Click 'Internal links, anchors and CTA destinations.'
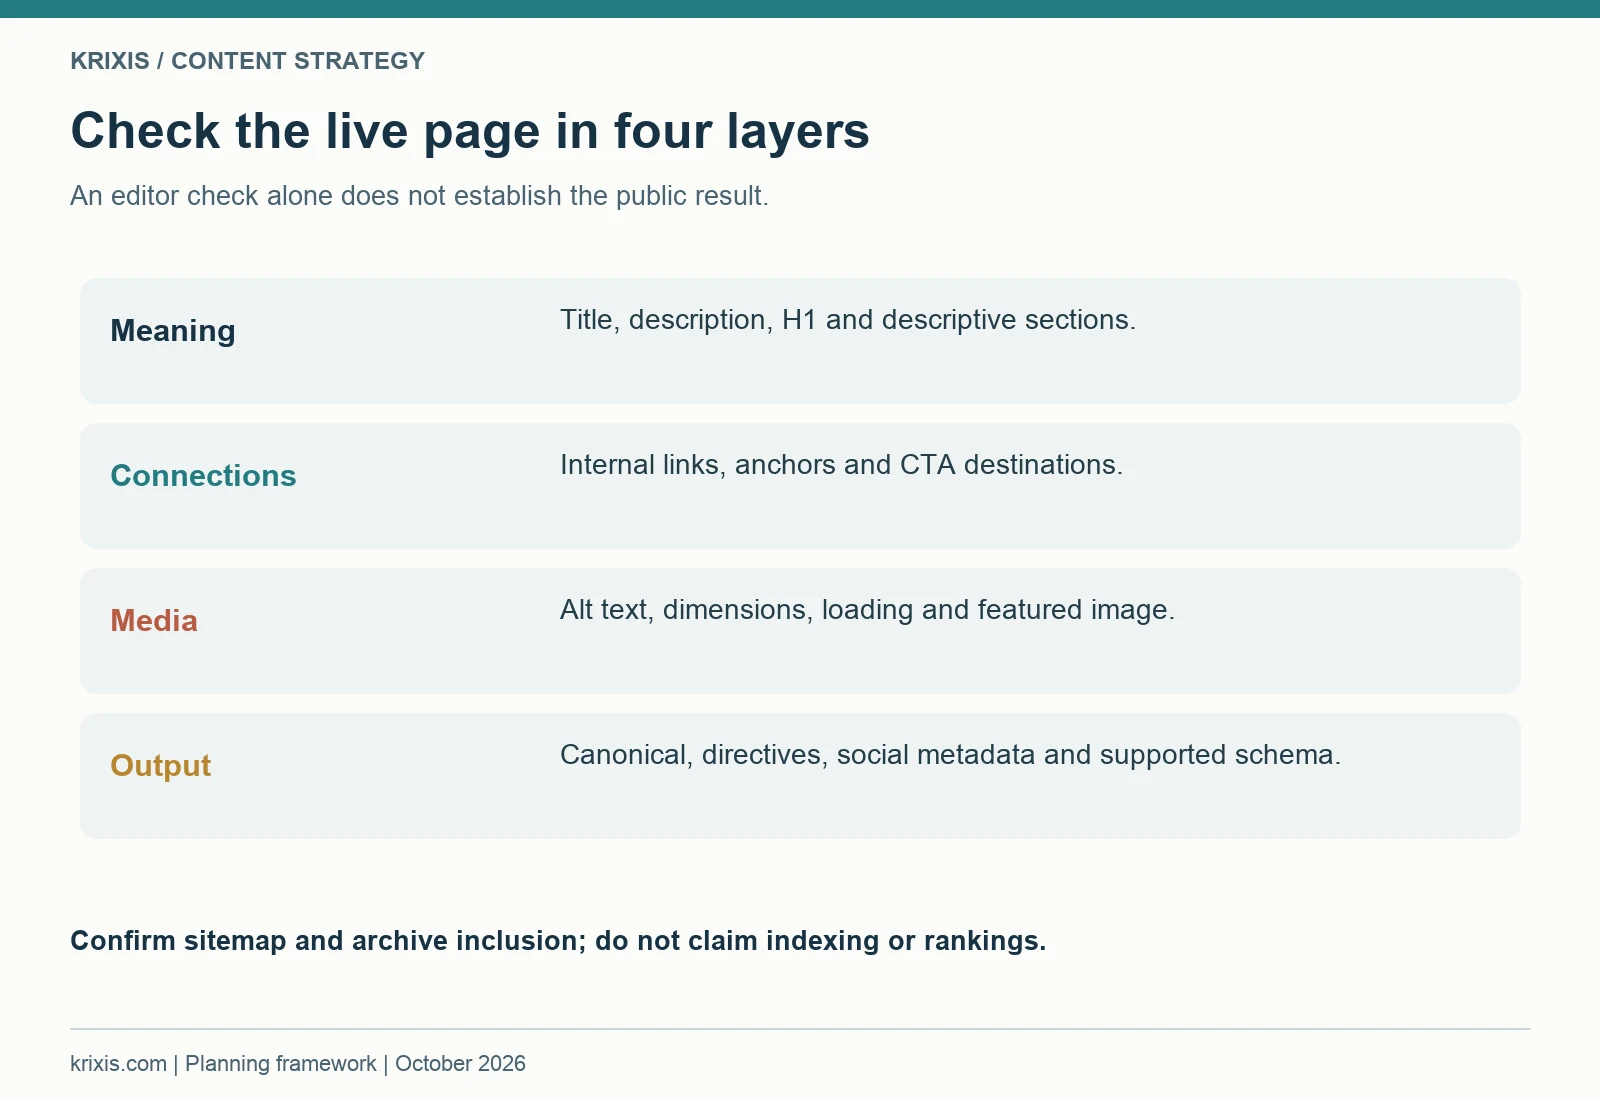Viewport: 1600px width, 1100px height. tap(841, 465)
